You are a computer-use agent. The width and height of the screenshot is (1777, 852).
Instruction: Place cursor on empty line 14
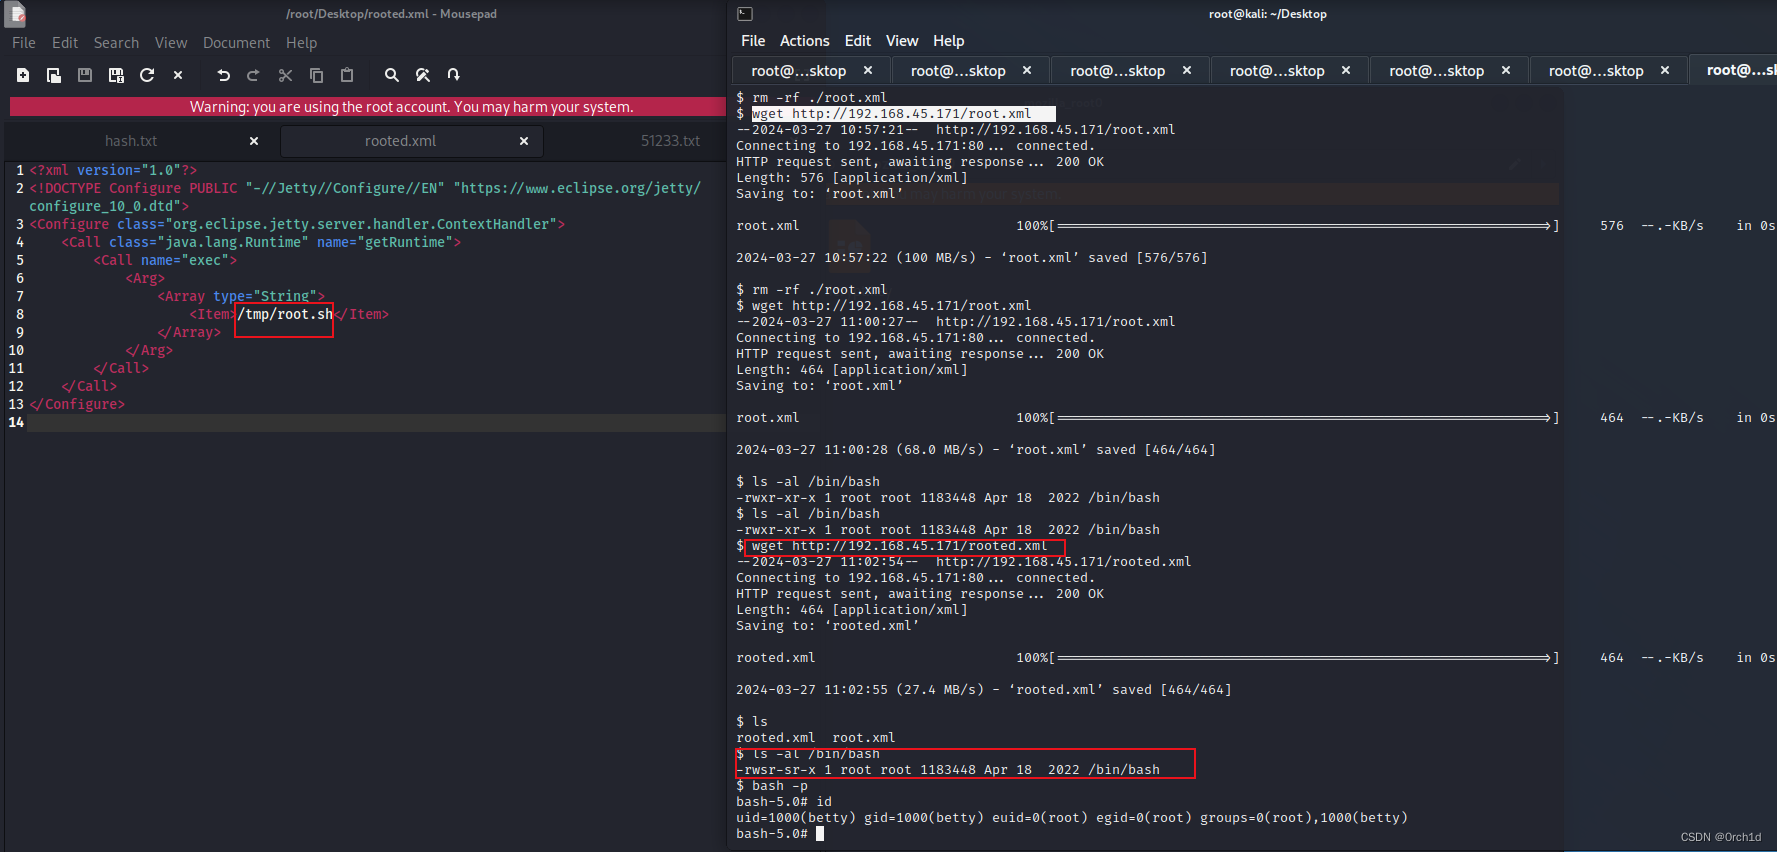(376, 422)
